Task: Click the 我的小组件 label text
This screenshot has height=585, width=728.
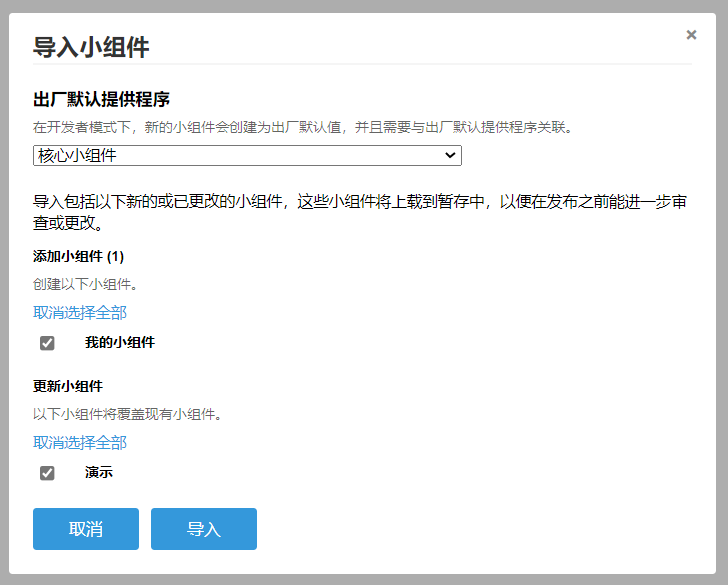Action: pos(120,343)
